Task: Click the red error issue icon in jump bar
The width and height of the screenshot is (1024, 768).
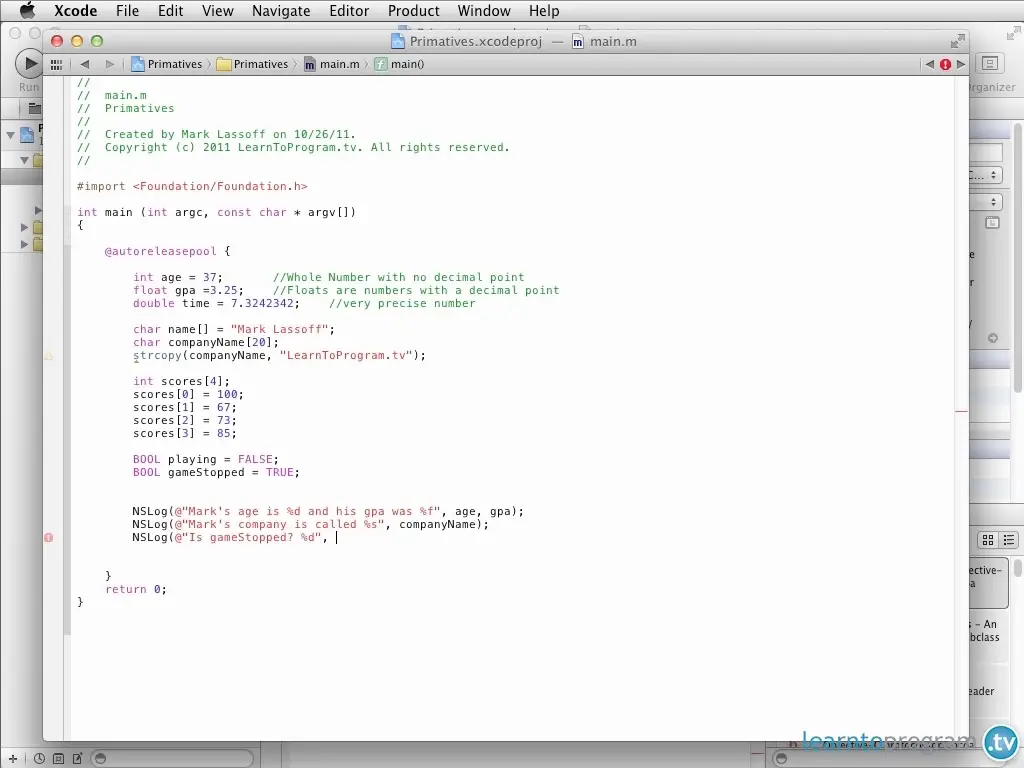Action: [x=945, y=63]
